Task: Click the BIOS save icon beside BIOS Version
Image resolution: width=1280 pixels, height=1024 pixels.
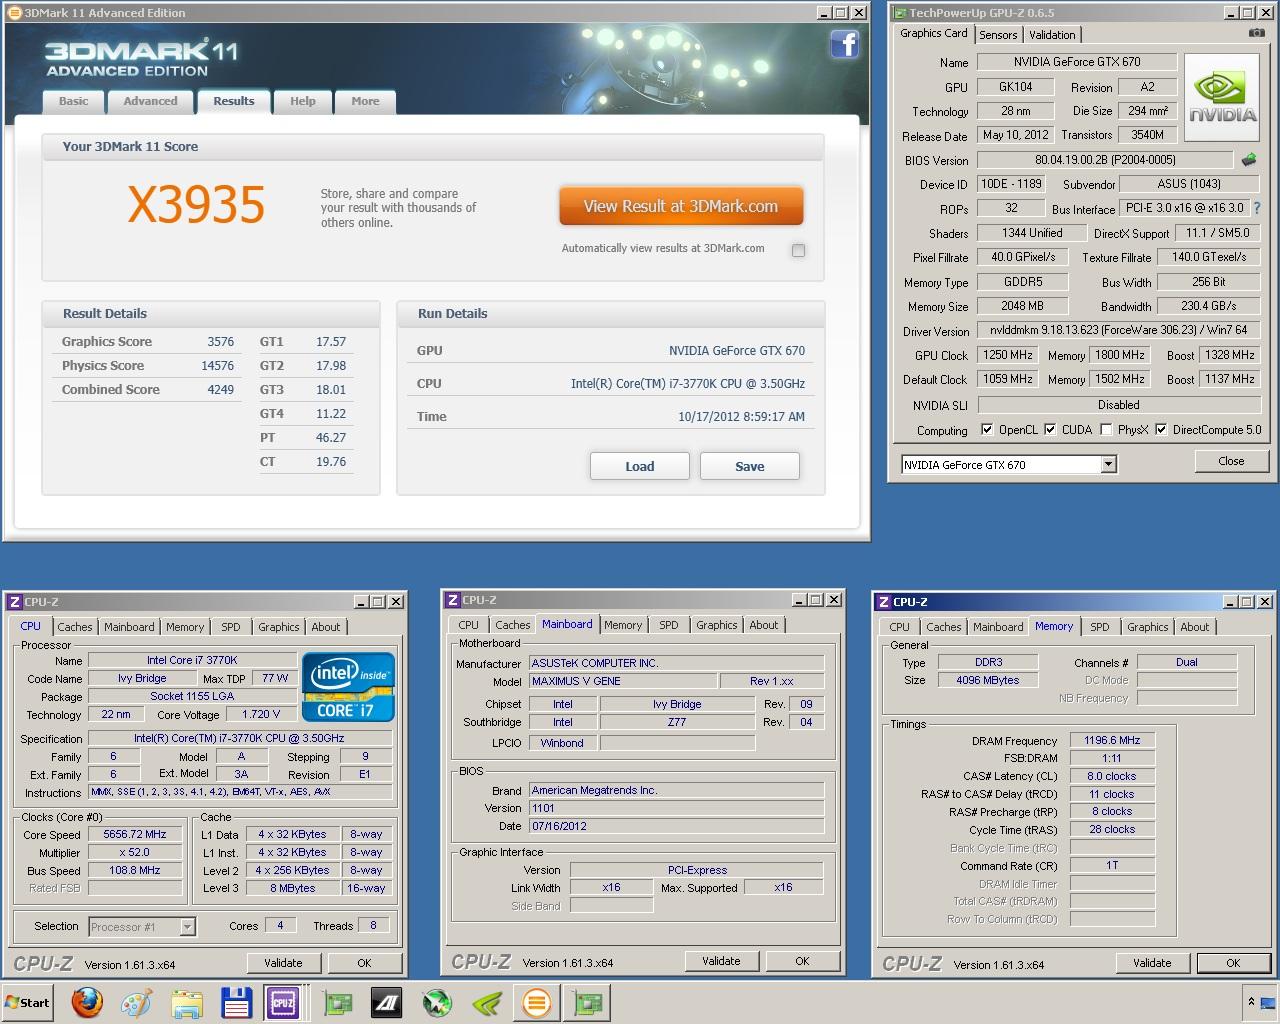Action: click(x=1249, y=160)
